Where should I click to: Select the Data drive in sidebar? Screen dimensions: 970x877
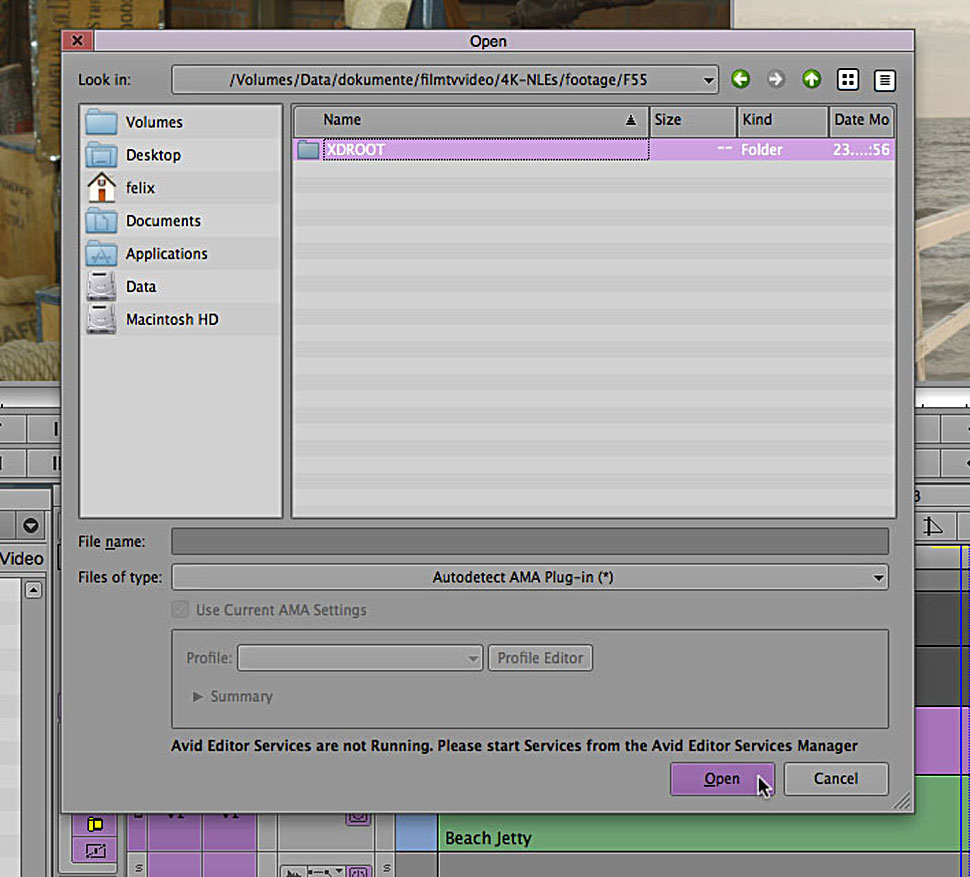coord(140,287)
